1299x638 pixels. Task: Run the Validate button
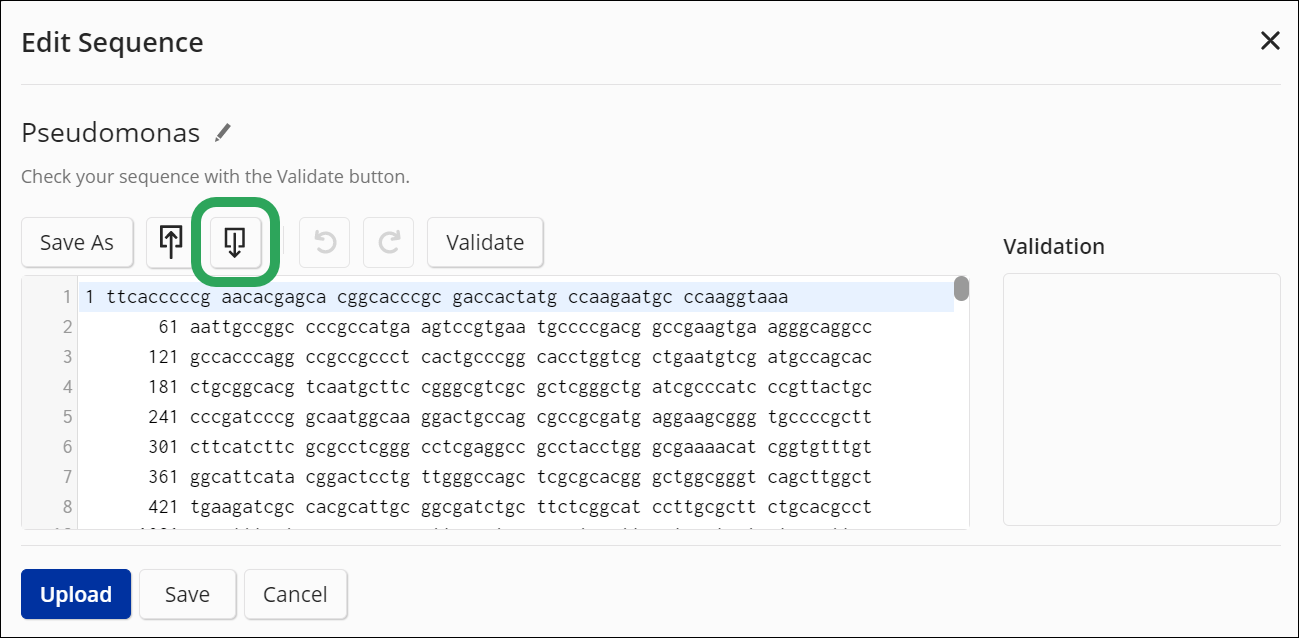point(485,242)
